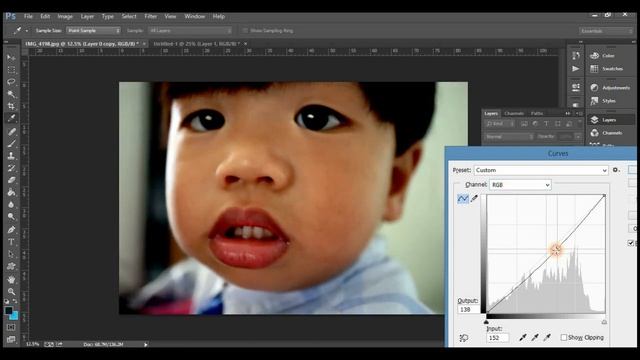Select the Move tool

coord(11,58)
